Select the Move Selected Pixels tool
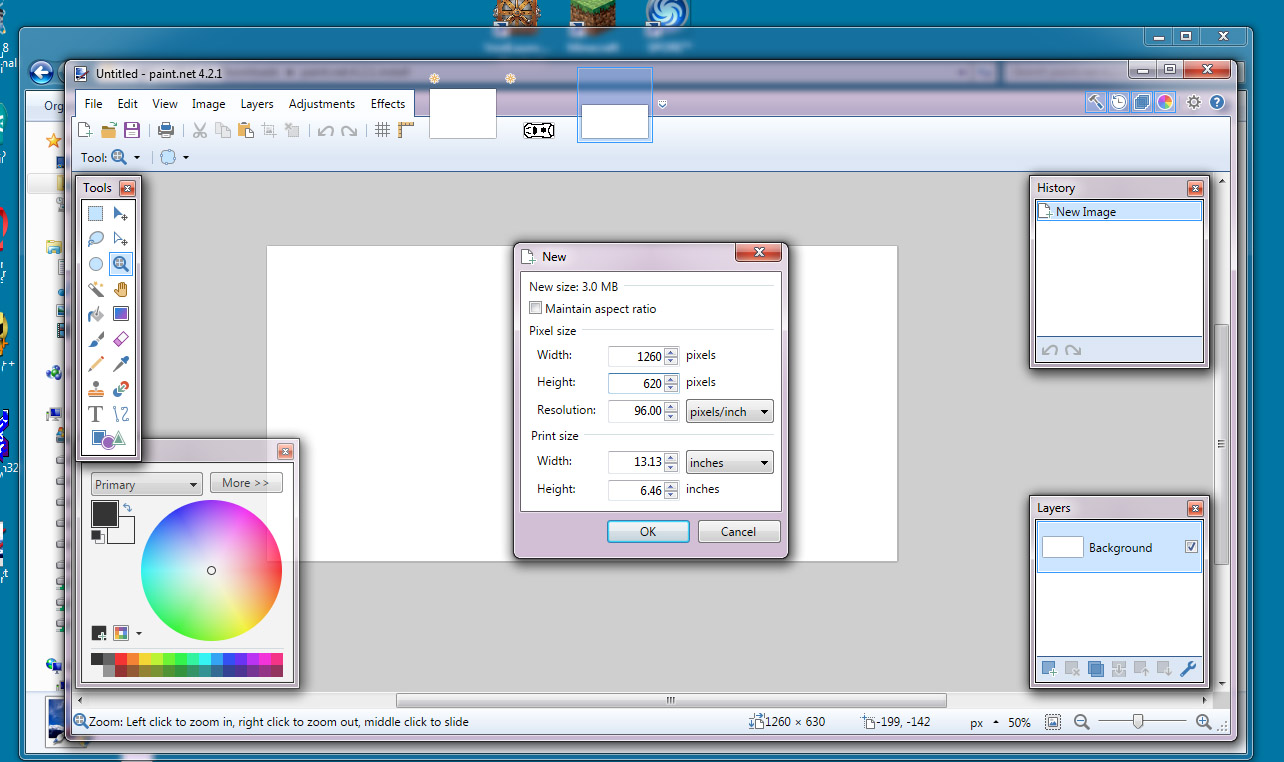 [x=121, y=213]
